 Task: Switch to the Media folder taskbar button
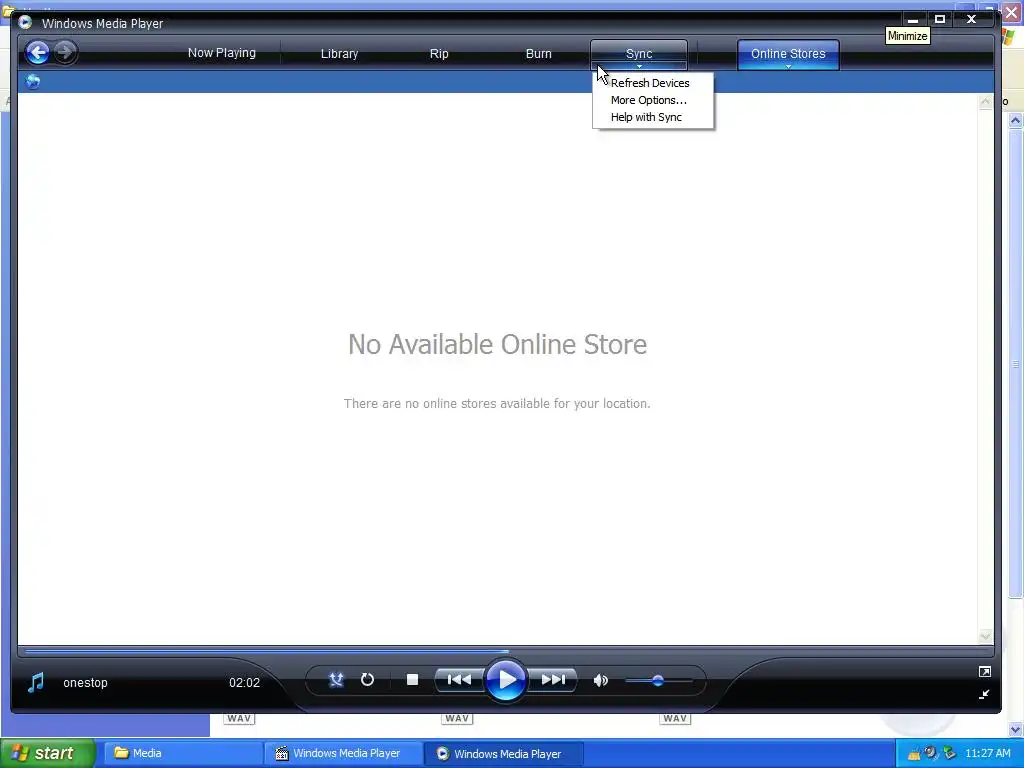click(183, 753)
